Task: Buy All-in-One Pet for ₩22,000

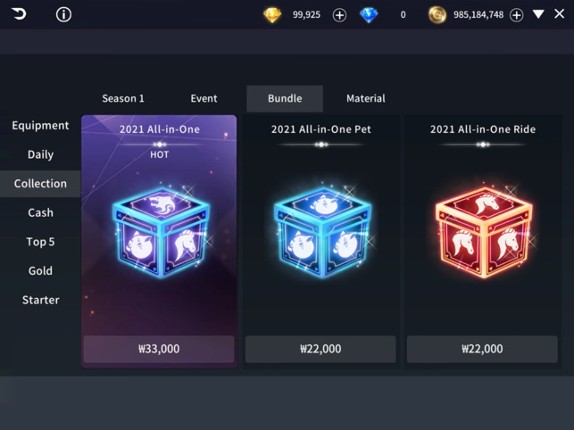Action: 320,349
